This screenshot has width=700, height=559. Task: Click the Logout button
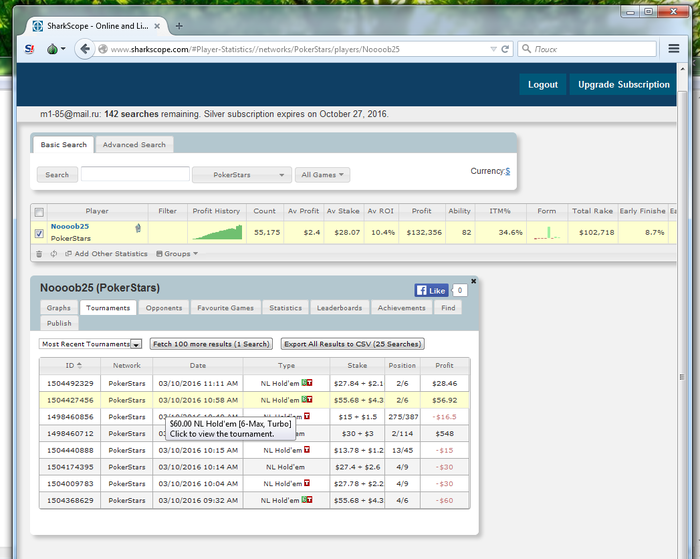pyautogui.click(x=543, y=84)
